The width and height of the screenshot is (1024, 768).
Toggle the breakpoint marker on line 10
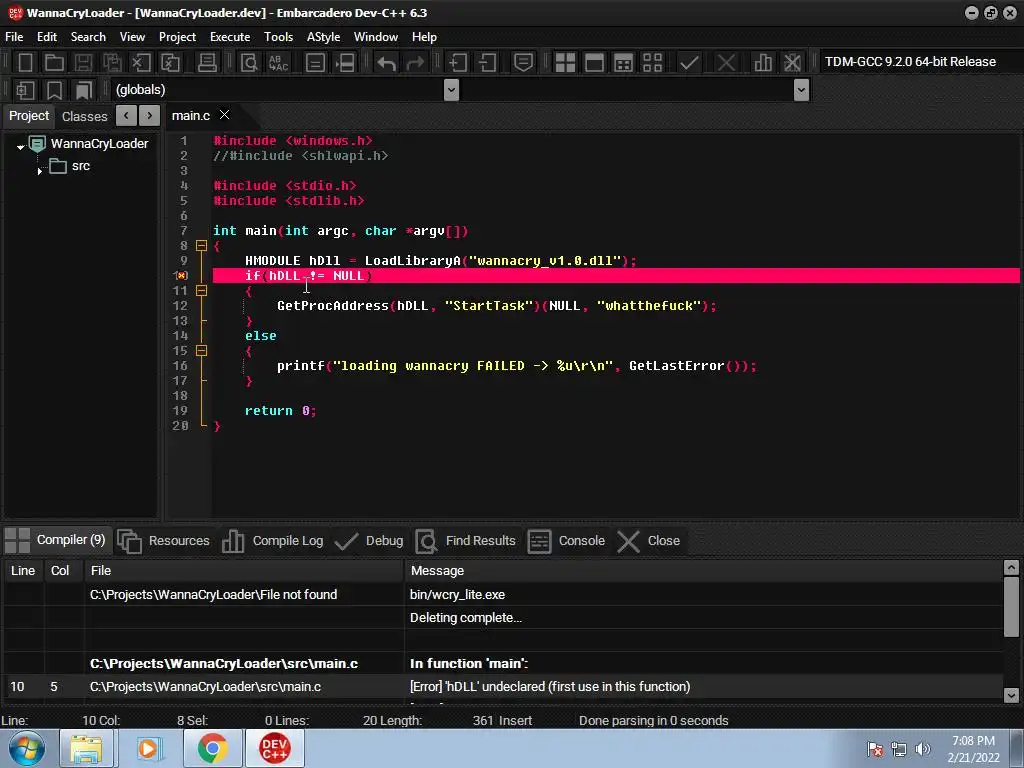coord(182,276)
